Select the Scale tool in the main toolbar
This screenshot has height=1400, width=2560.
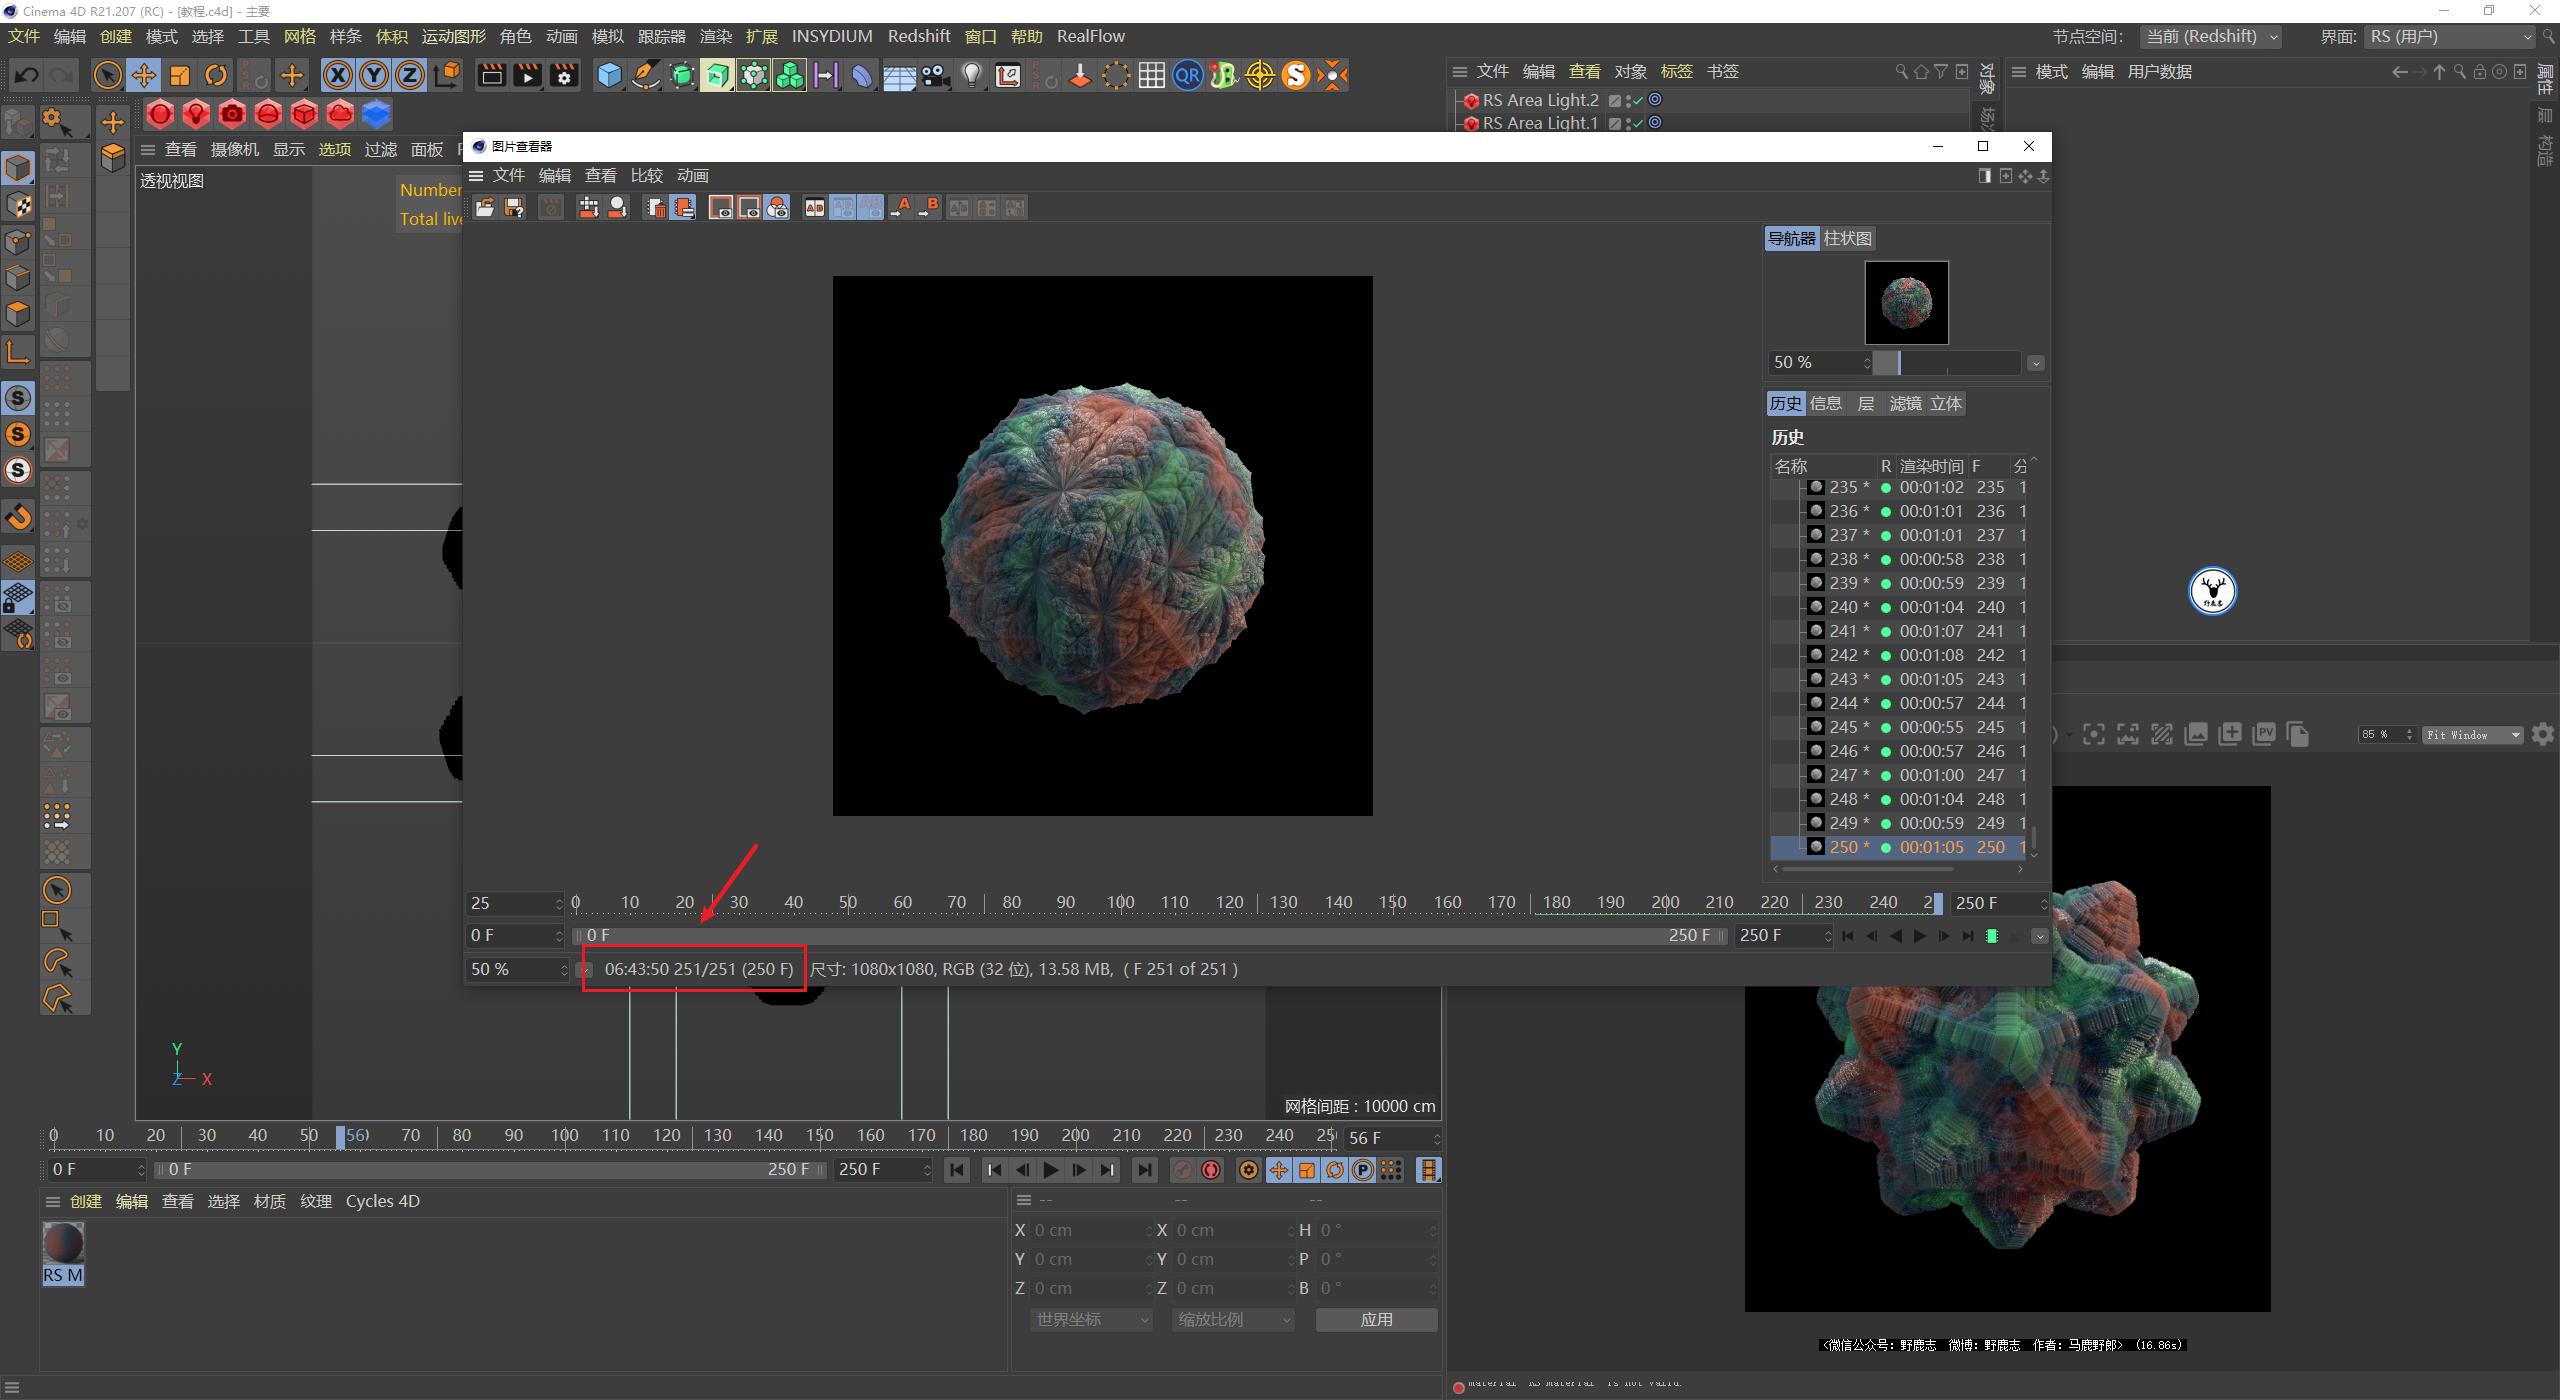(180, 75)
